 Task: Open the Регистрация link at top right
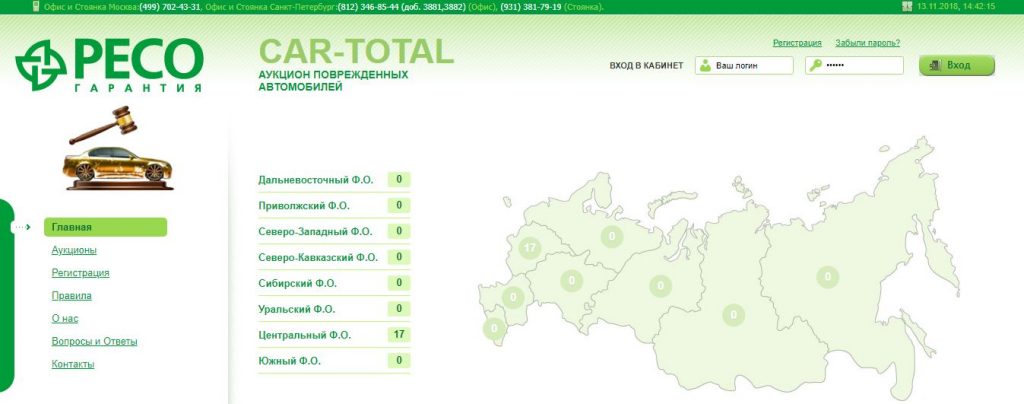click(x=797, y=43)
